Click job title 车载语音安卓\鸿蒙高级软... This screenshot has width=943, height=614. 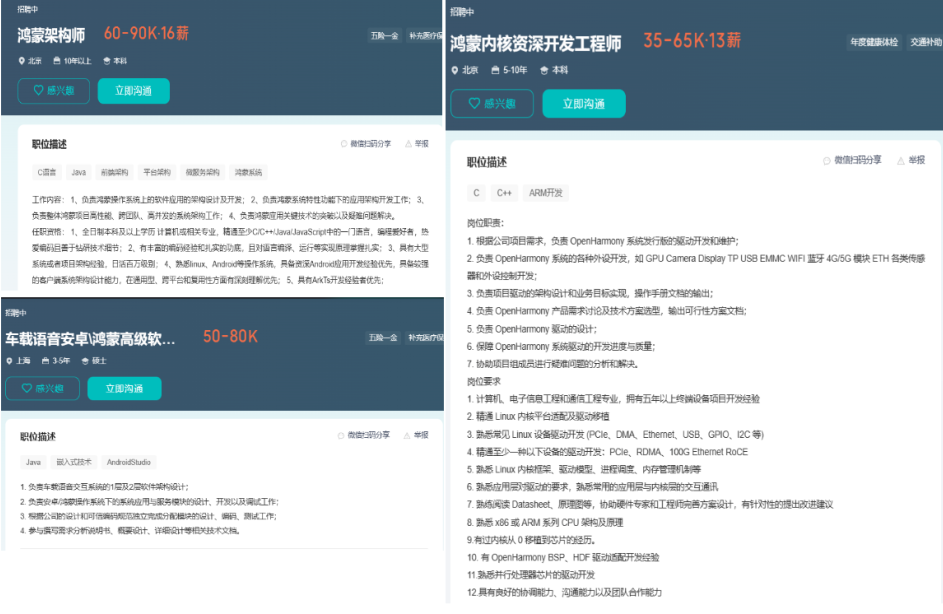click(x=90, y=339)
